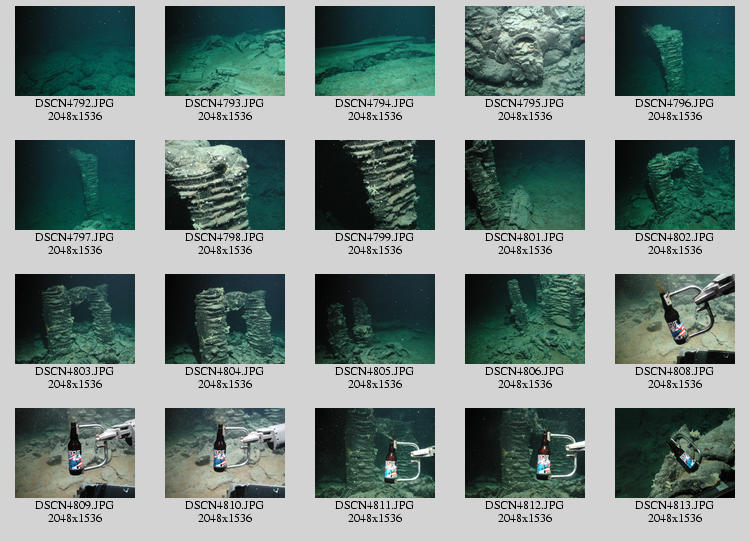This screenshot has width=750, height=542.
Task: Open the DSCN4809.JPG bottle image
Action: 75,453
